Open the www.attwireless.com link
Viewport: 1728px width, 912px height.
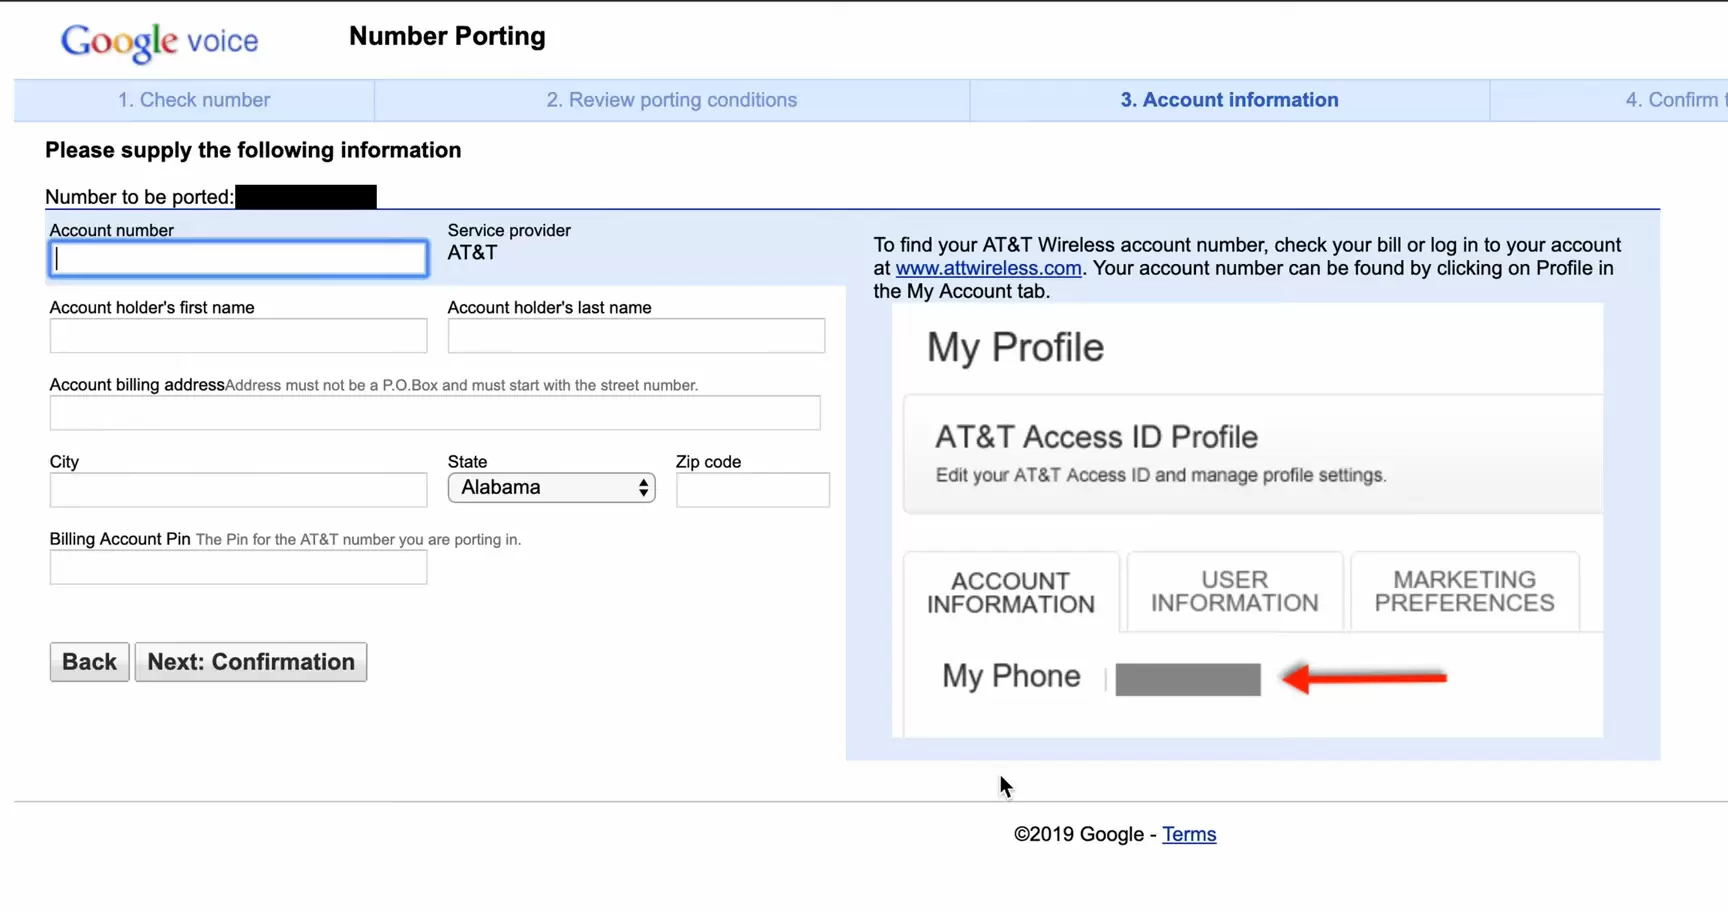click(x=988, y=268)
